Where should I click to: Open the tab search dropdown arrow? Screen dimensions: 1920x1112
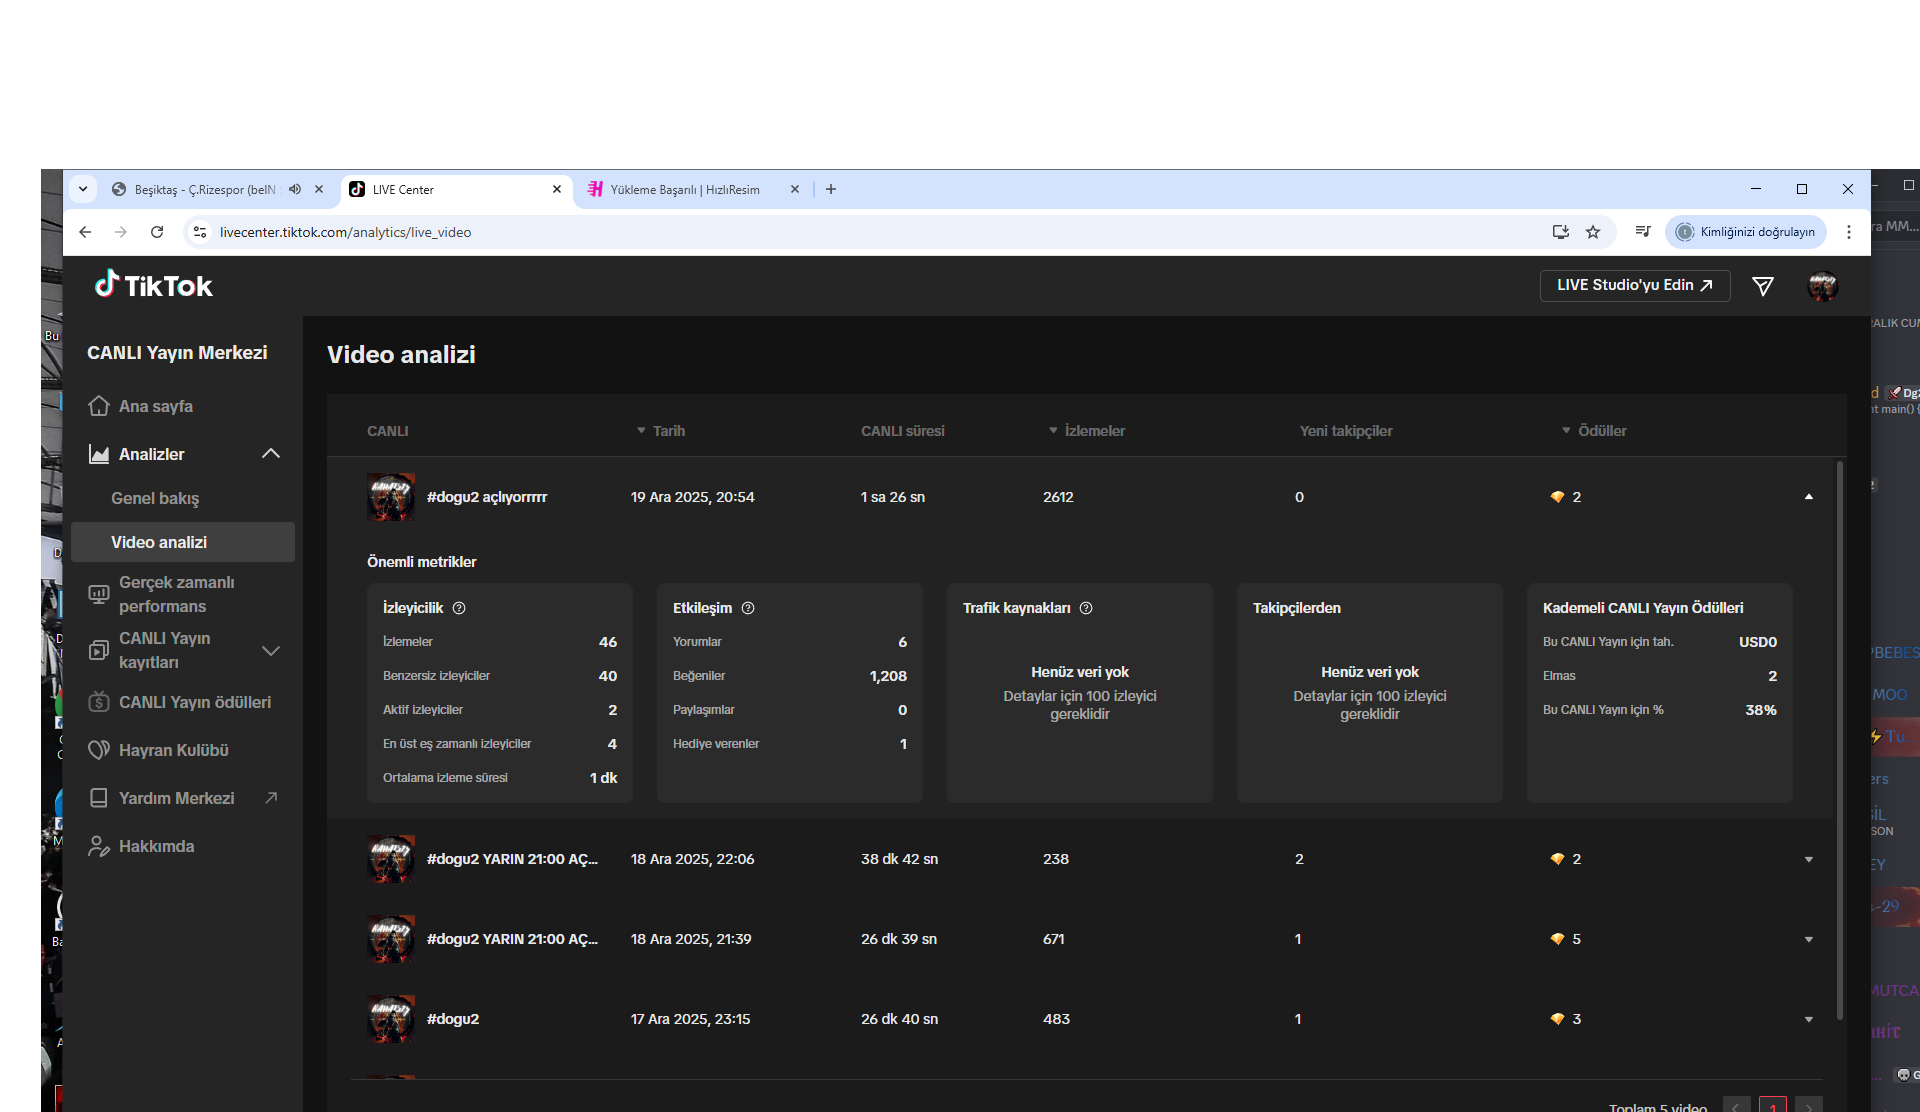83,189
